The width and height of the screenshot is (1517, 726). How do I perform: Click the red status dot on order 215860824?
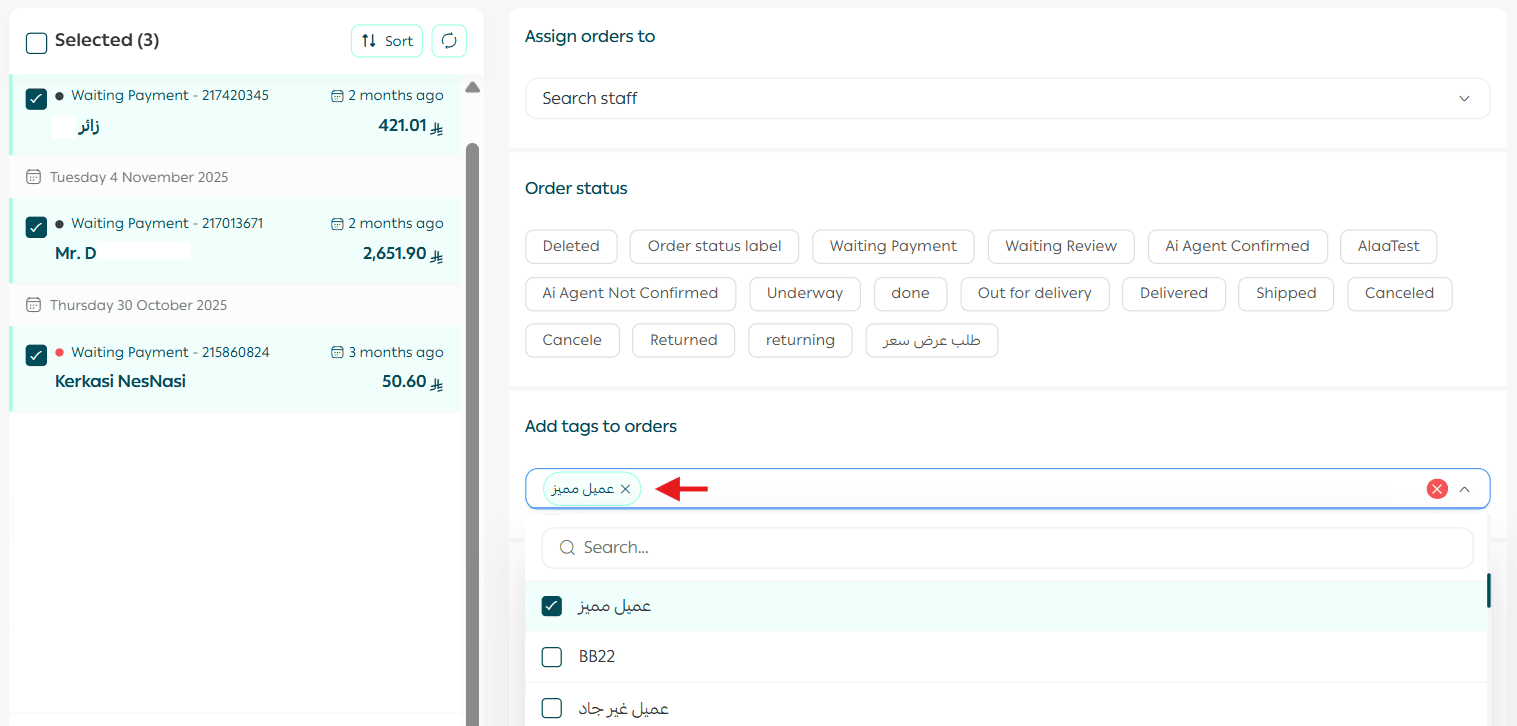60,352
